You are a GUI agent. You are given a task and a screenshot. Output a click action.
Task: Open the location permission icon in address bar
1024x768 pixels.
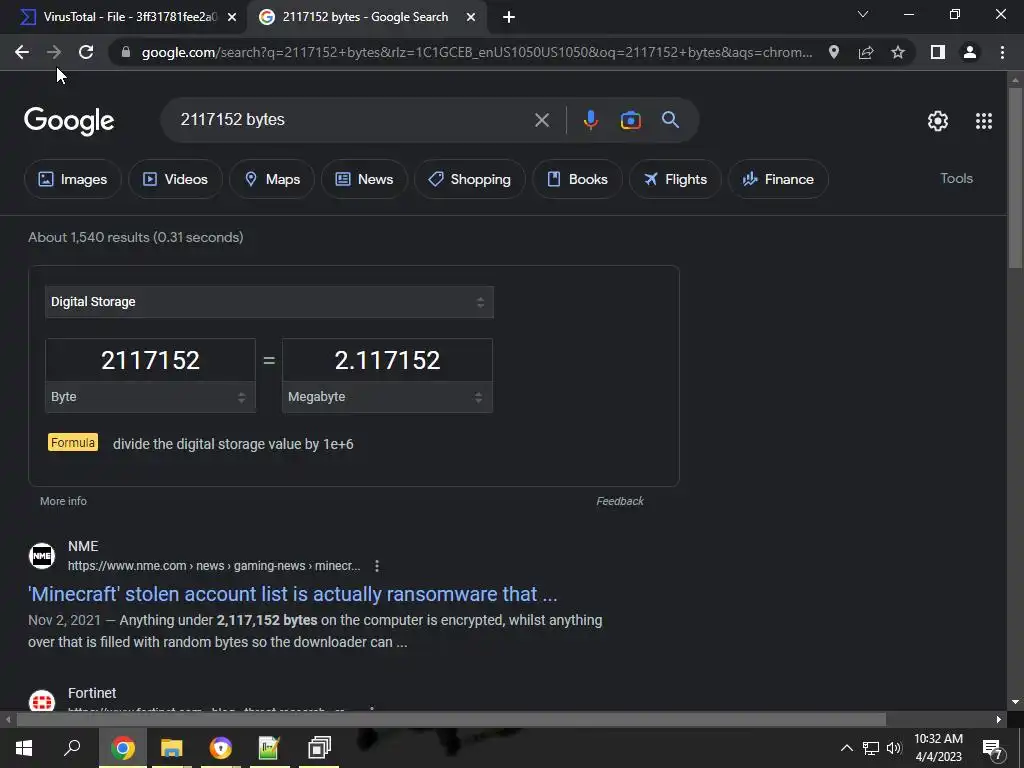click(834, 52)
